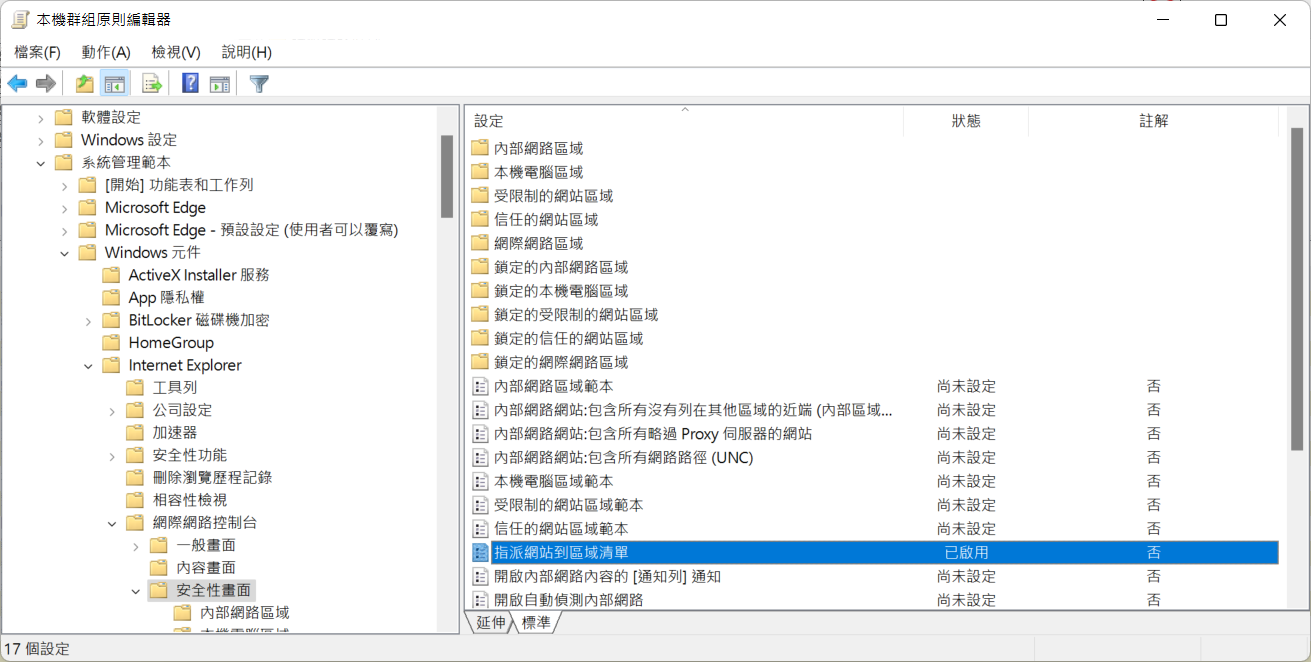Sort by the 狀態 column header
1311x662 pixels.
(x=965, y=121)
